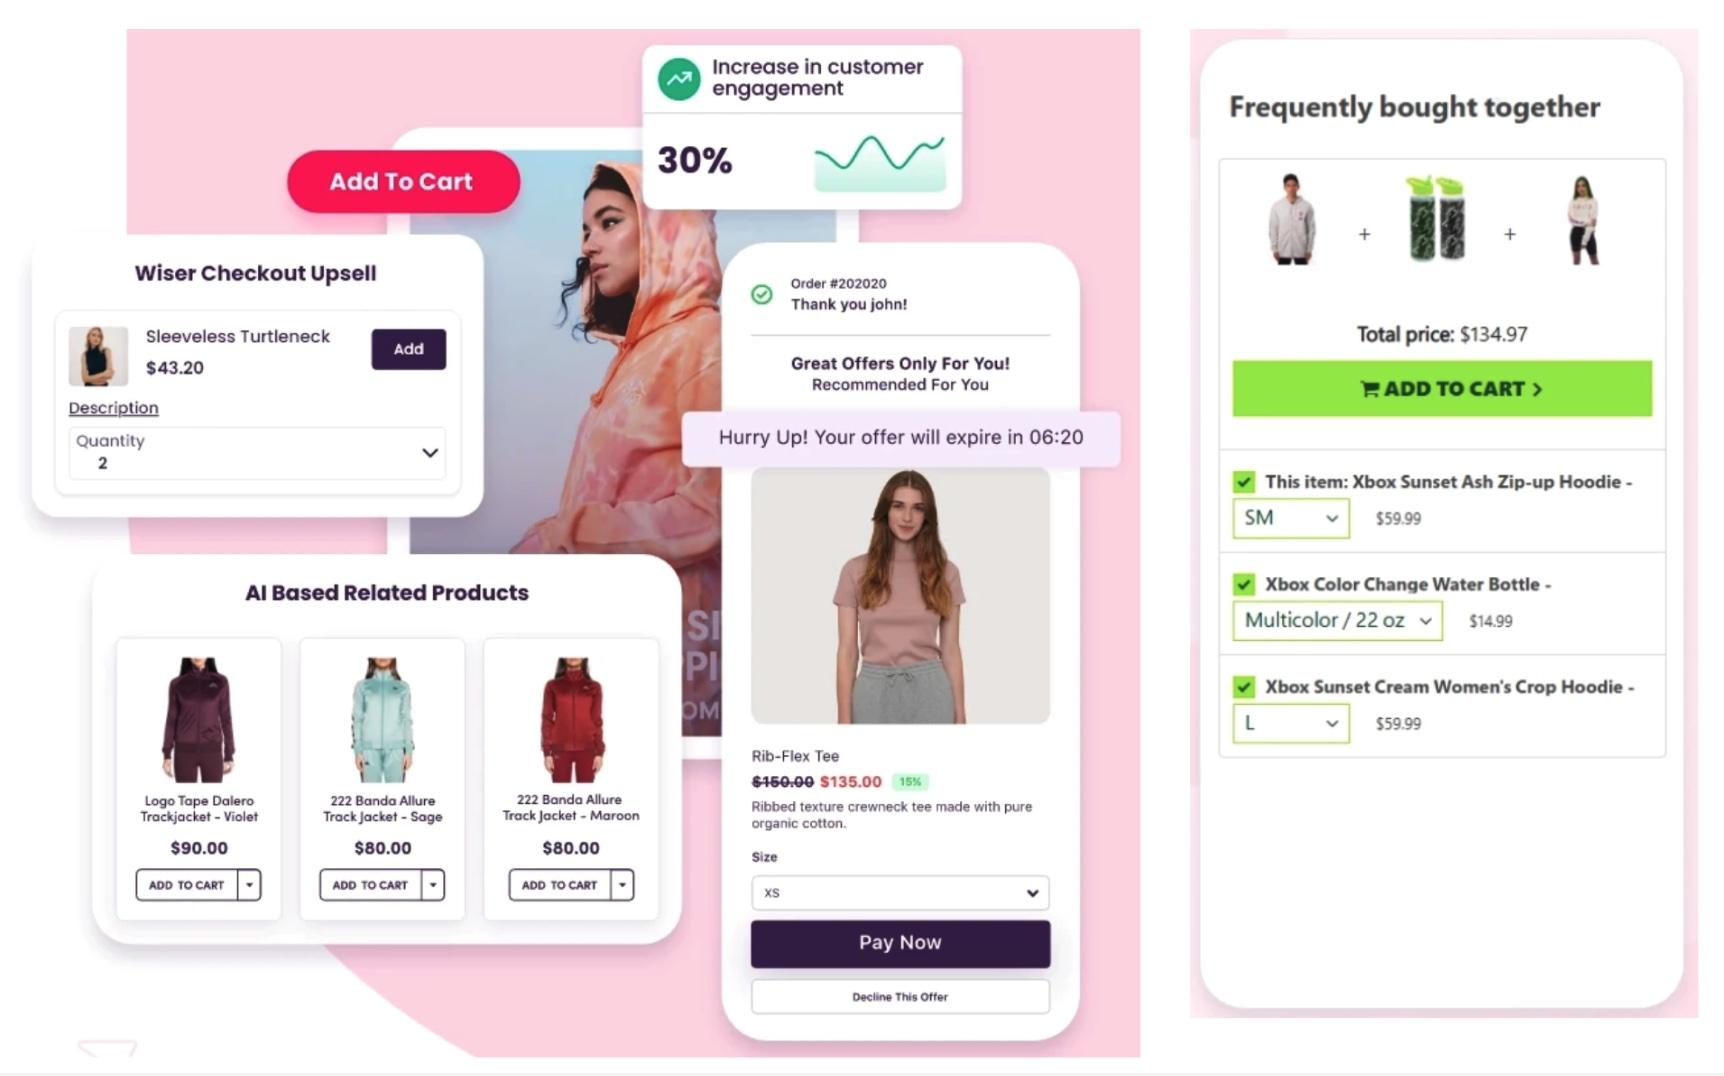Click the Violet Trackjacket product image
This screenshot has height=1076, width=1724.
click(199, 719)
